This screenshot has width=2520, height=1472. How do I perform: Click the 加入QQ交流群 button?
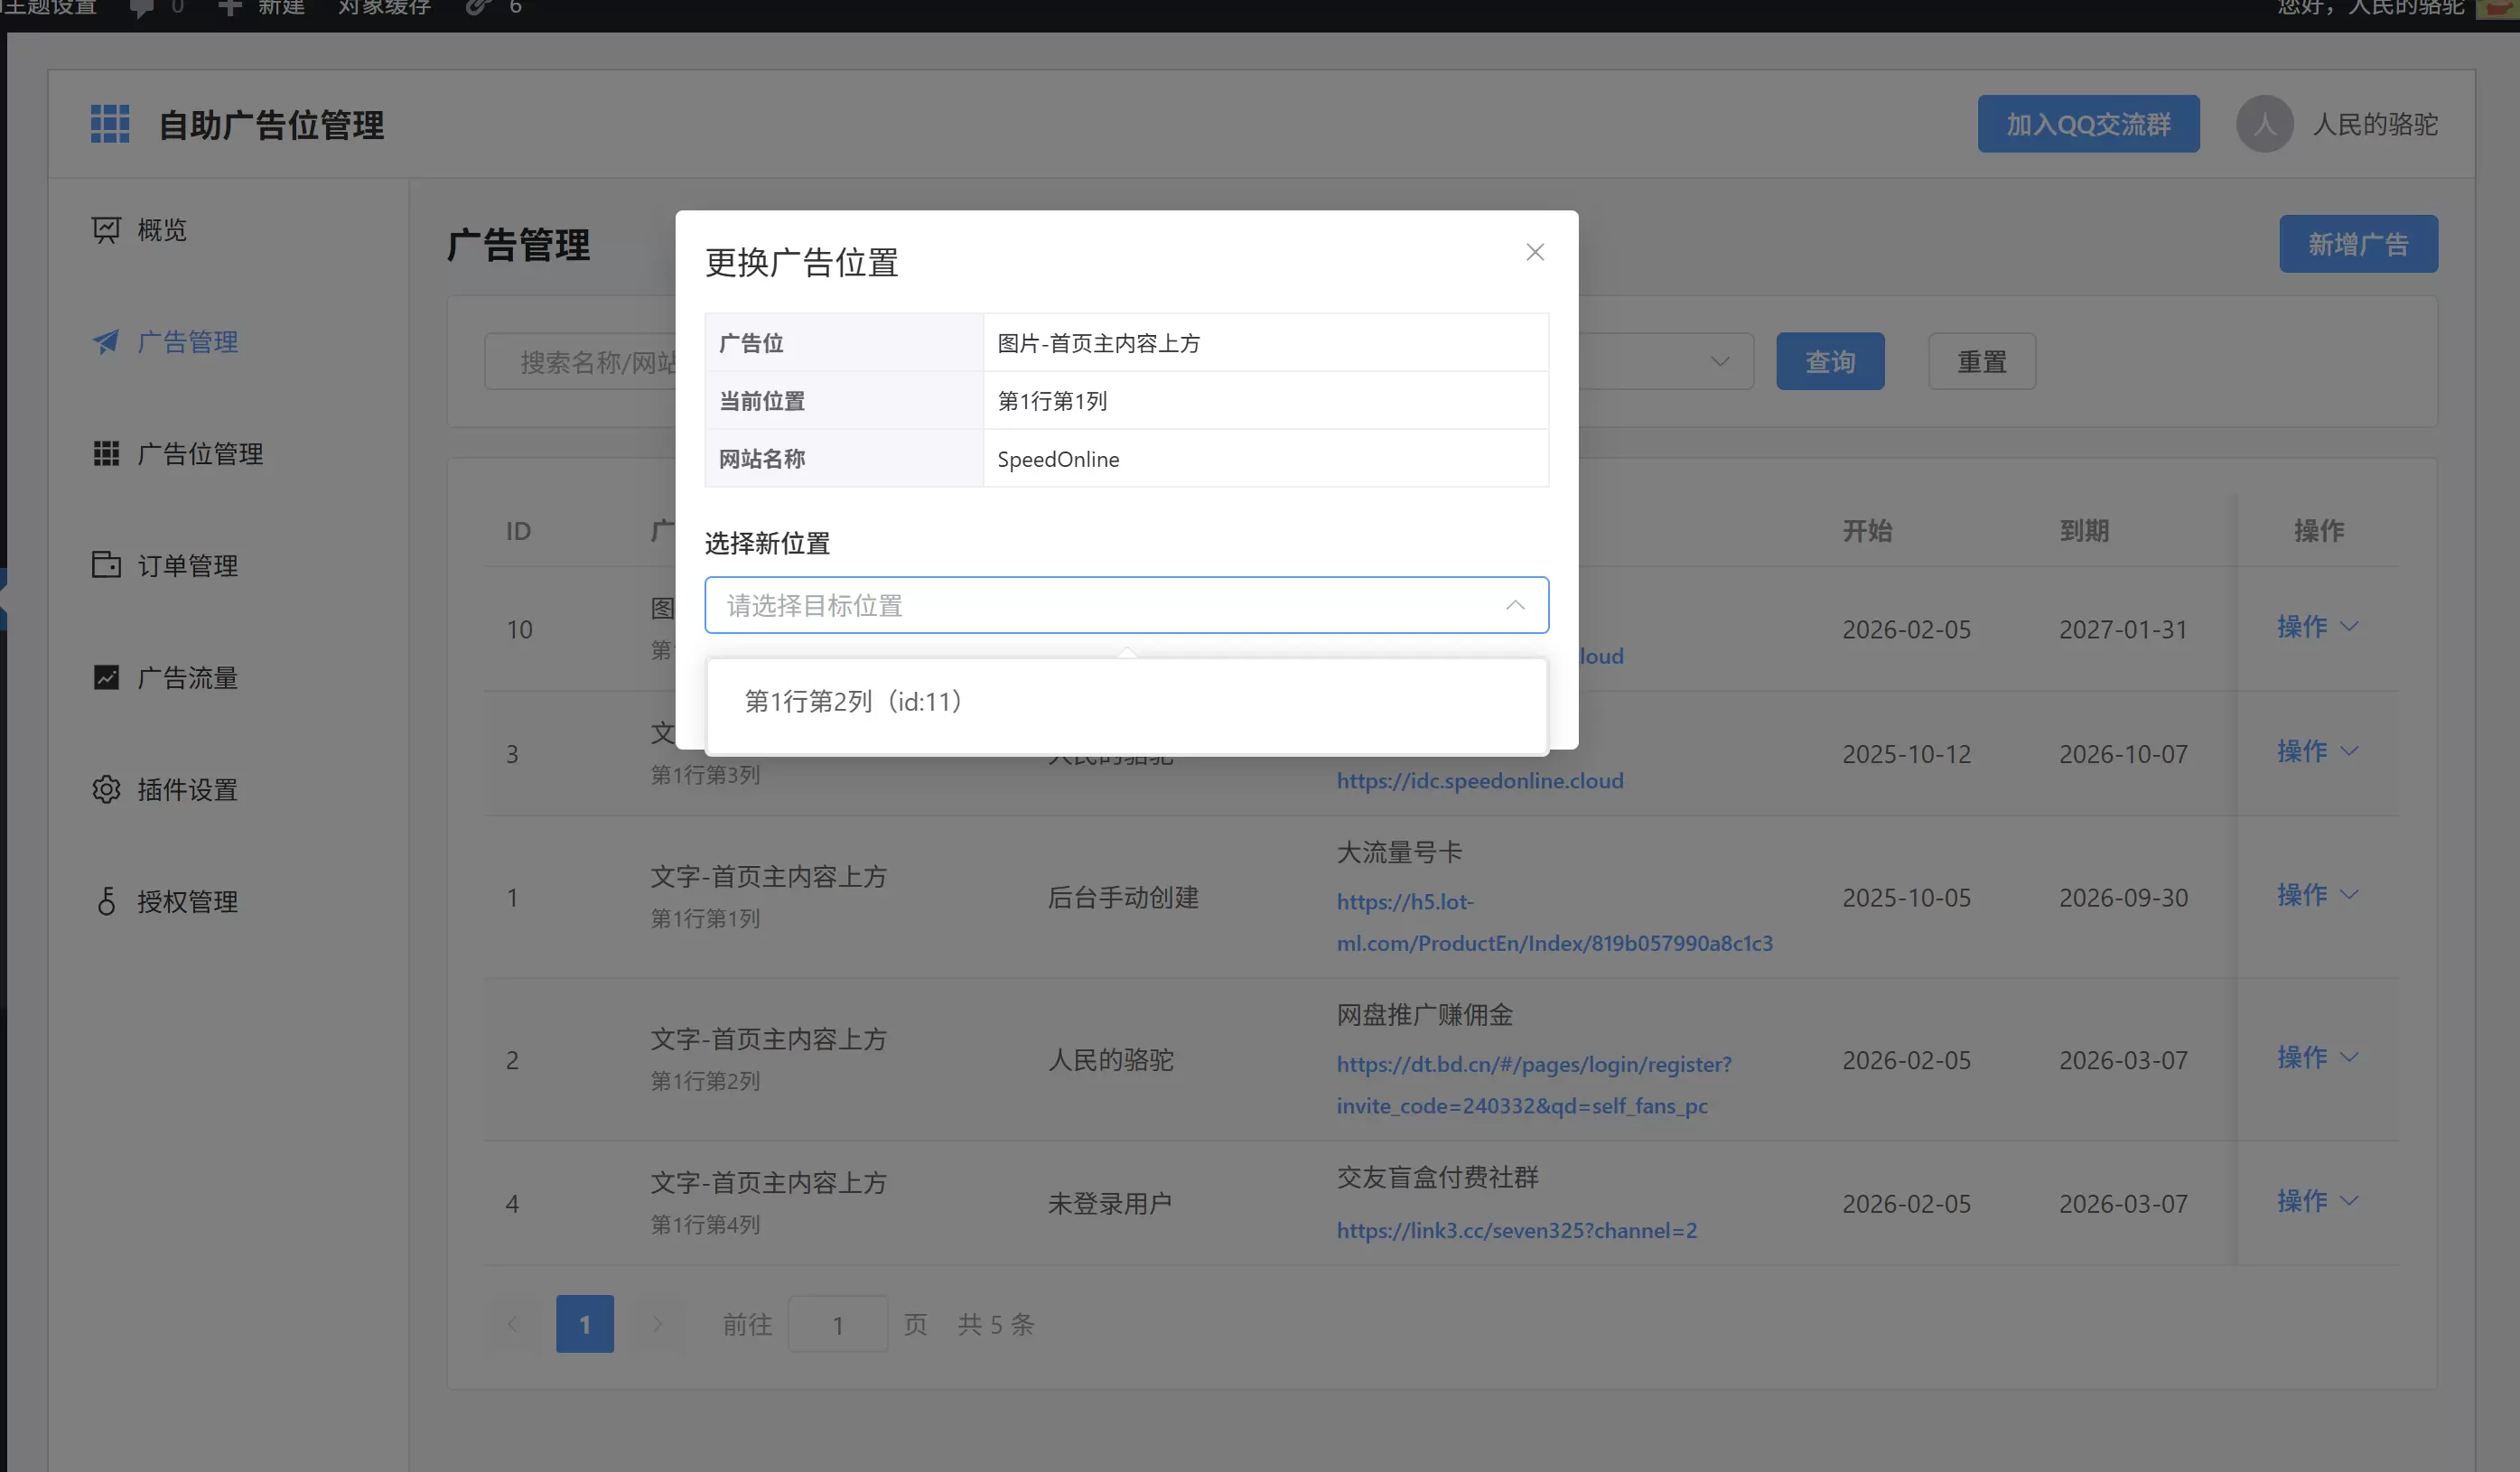coord(2088,124)
